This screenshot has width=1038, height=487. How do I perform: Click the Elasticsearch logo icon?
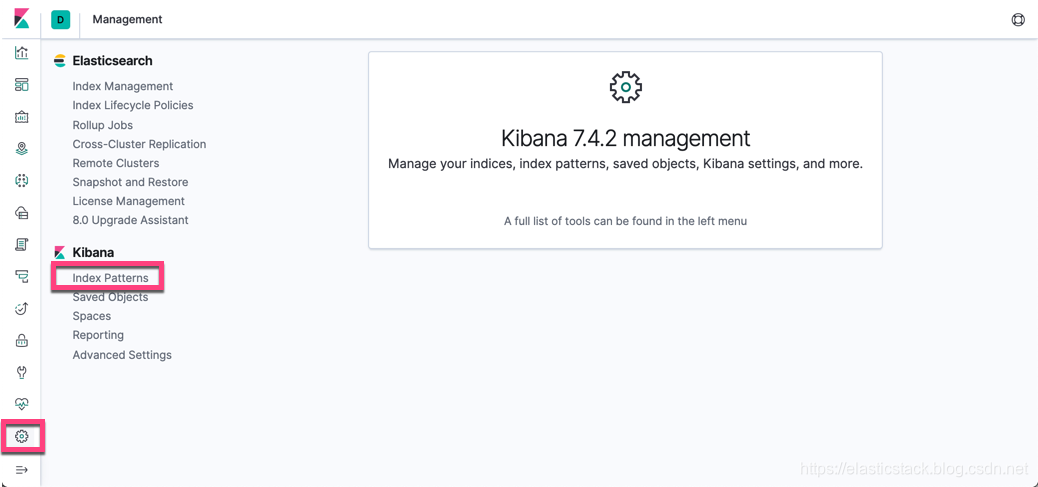pos(60,61)
